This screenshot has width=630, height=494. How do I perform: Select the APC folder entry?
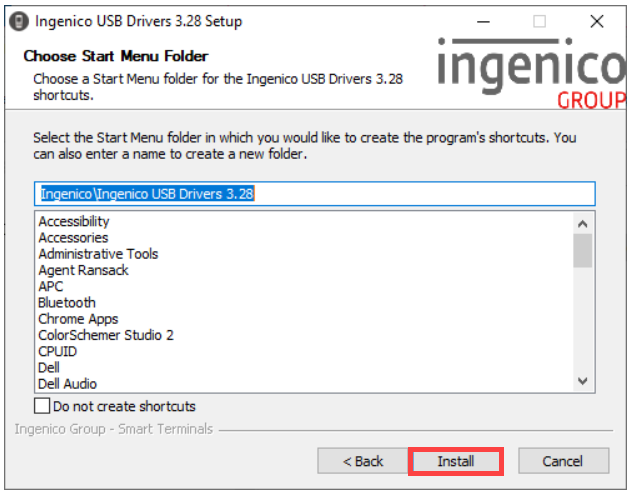51,286
